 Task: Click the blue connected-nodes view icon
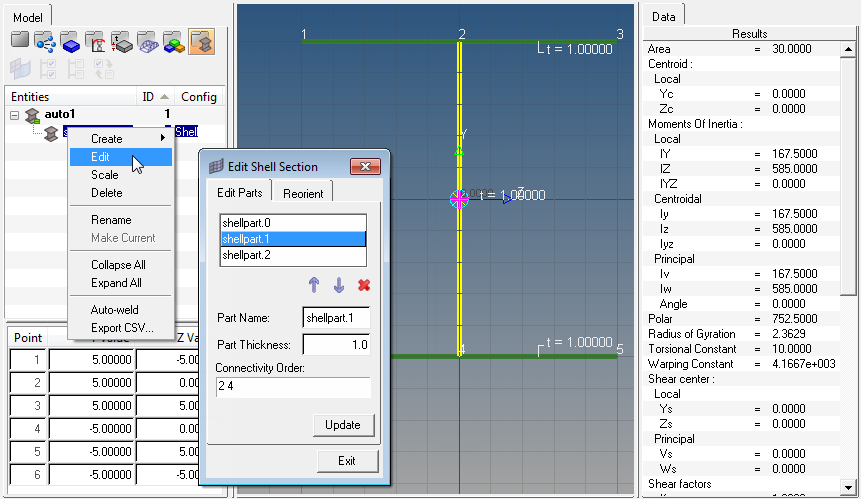pyautogui.click(x=45, y=41)
